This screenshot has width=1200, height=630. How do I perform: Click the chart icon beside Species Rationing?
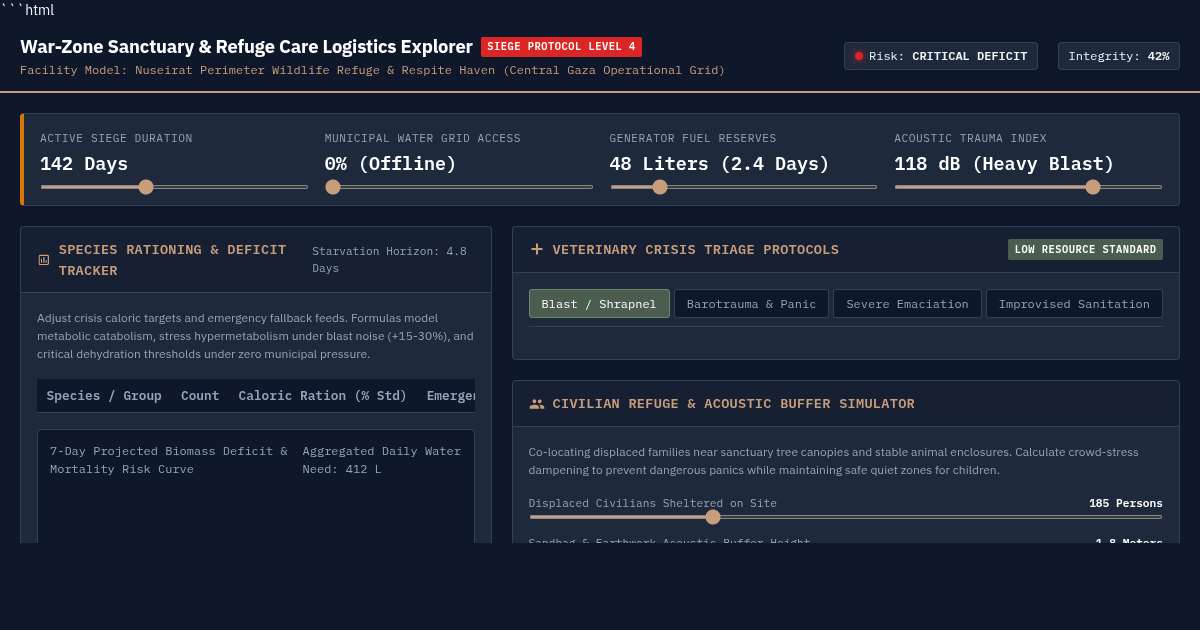point(44,260)
